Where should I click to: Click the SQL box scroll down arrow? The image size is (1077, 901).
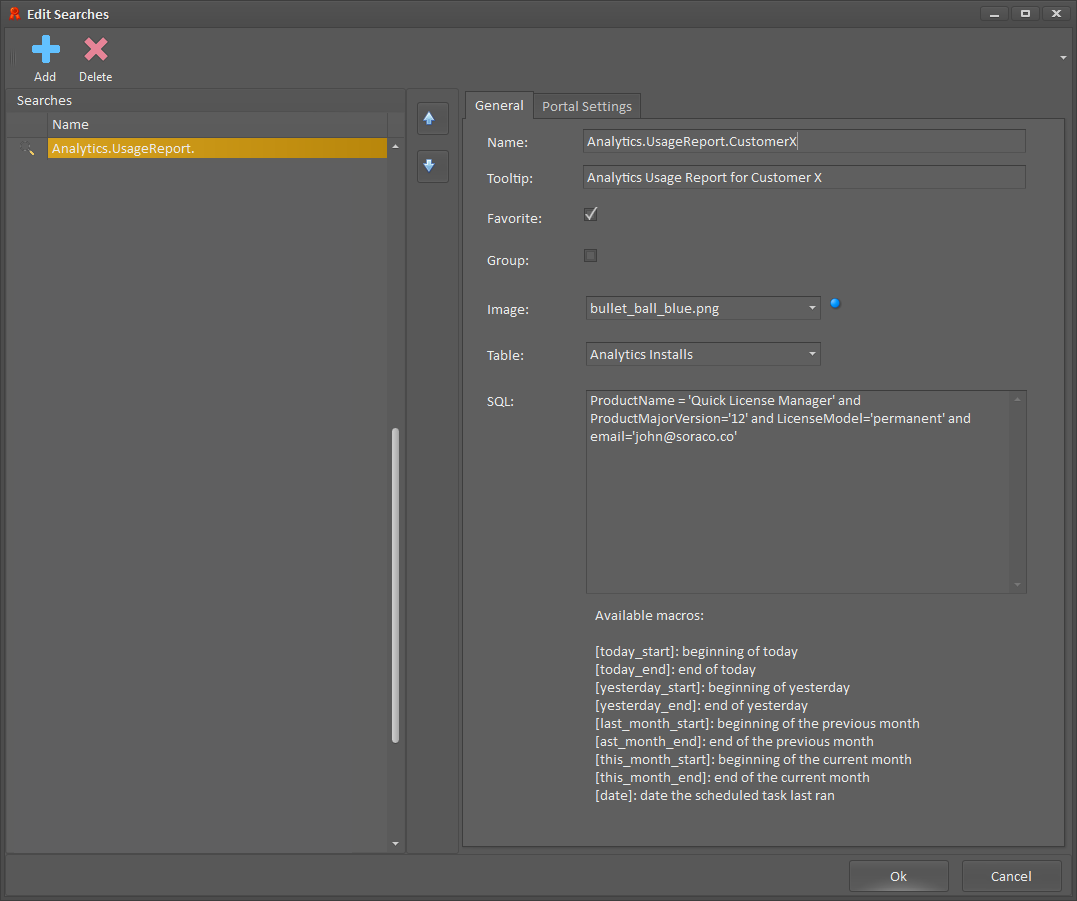click(x=1017, y=585)
